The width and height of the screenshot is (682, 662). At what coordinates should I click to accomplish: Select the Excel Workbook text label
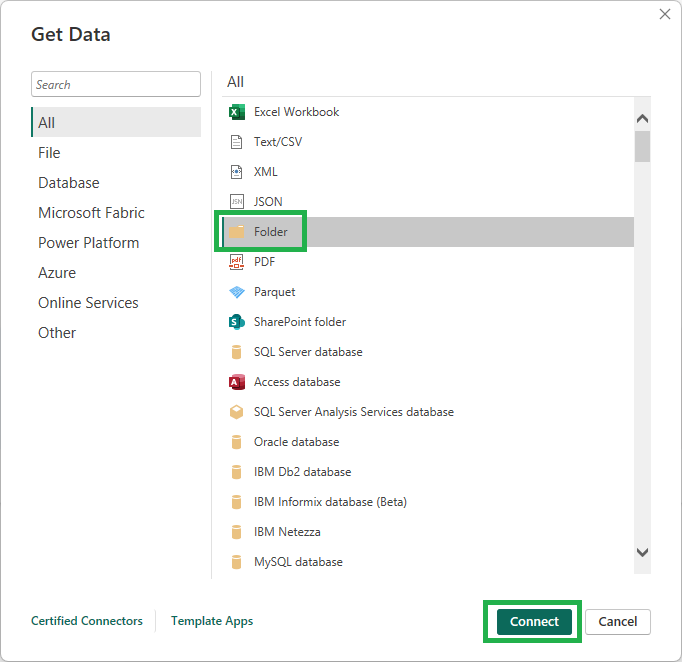pyautogui.click(x=296, y=112)
